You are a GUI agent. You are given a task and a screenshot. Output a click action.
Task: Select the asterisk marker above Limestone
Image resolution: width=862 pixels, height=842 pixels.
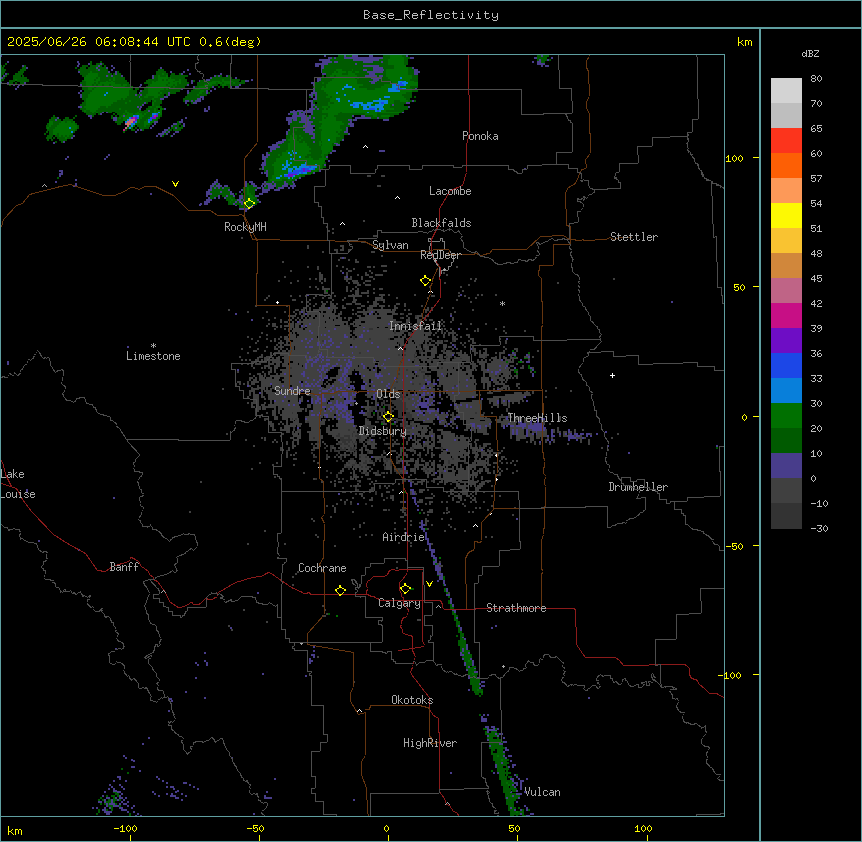(x=153, y=346)
